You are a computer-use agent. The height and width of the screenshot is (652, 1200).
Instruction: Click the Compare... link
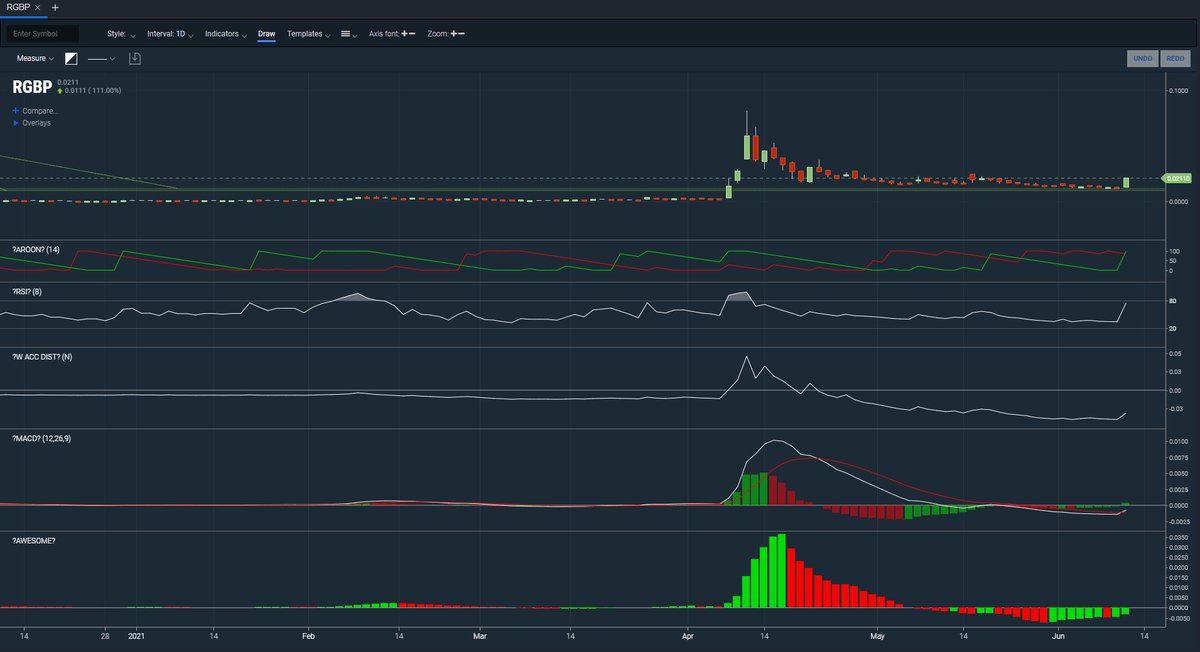point(36,111)
